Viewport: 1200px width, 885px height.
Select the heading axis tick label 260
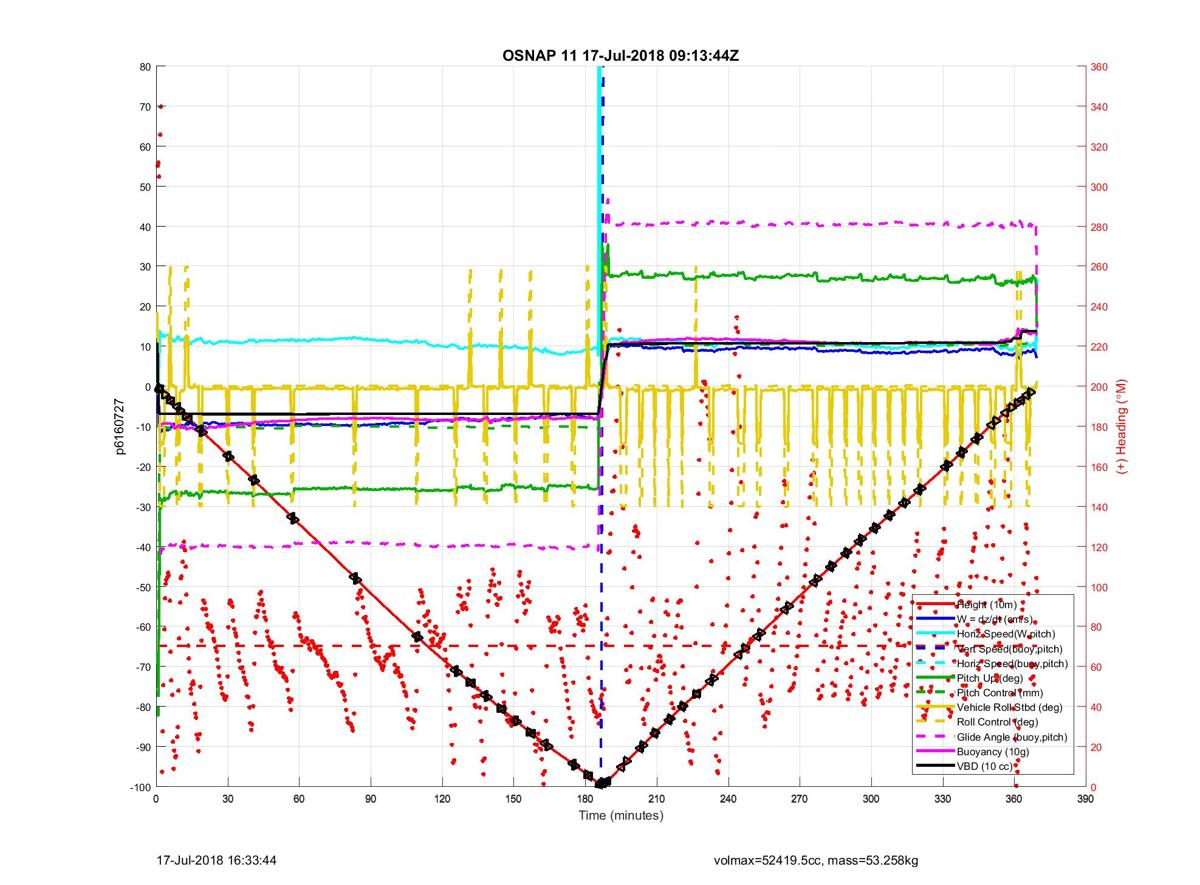pyautogui.click(x=1100, y=267)
